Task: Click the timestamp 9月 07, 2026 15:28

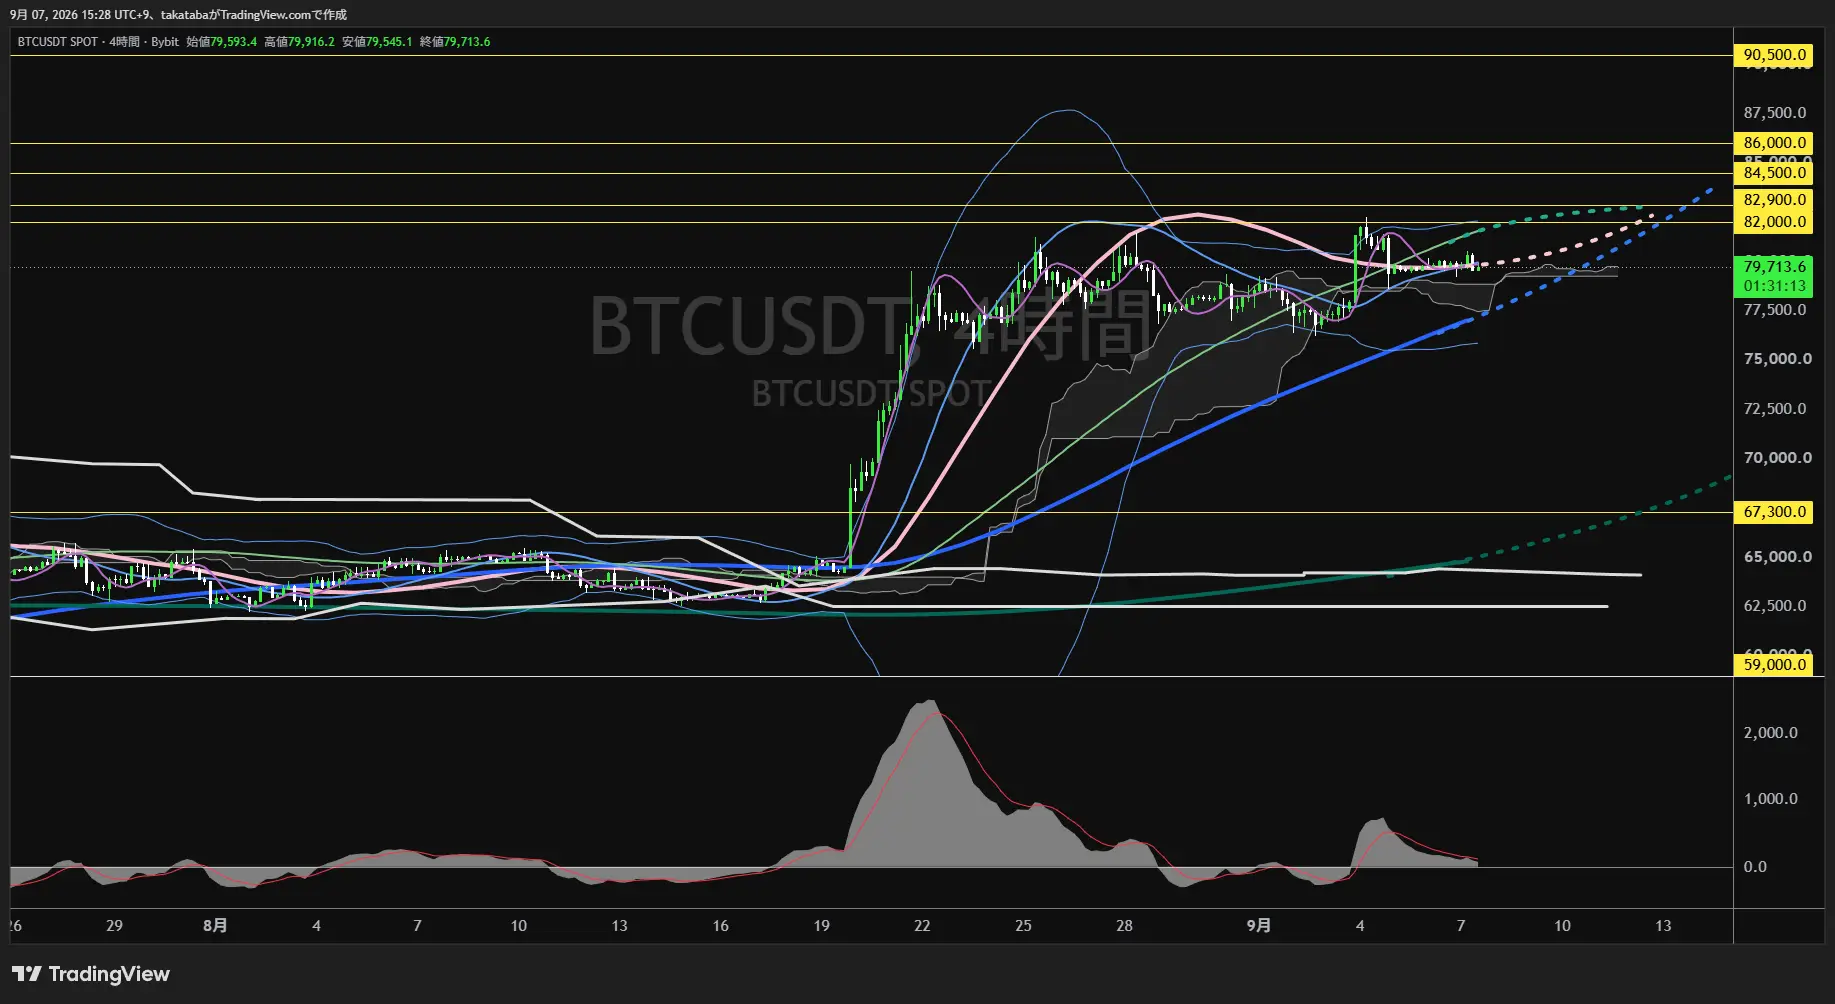Action: click(59, 15)
